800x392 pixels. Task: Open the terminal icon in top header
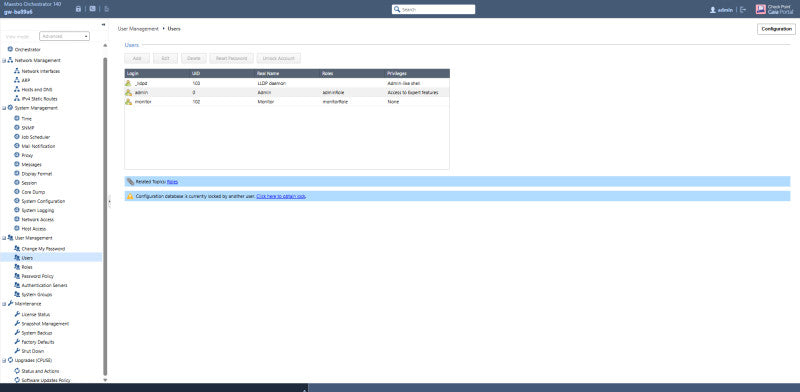(x=92, y=9)
